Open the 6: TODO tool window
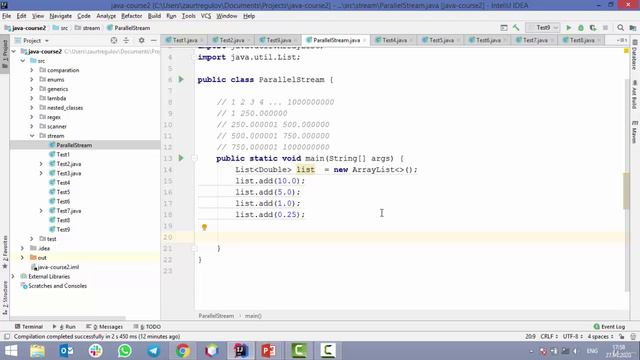 click(x=147, y=327)
